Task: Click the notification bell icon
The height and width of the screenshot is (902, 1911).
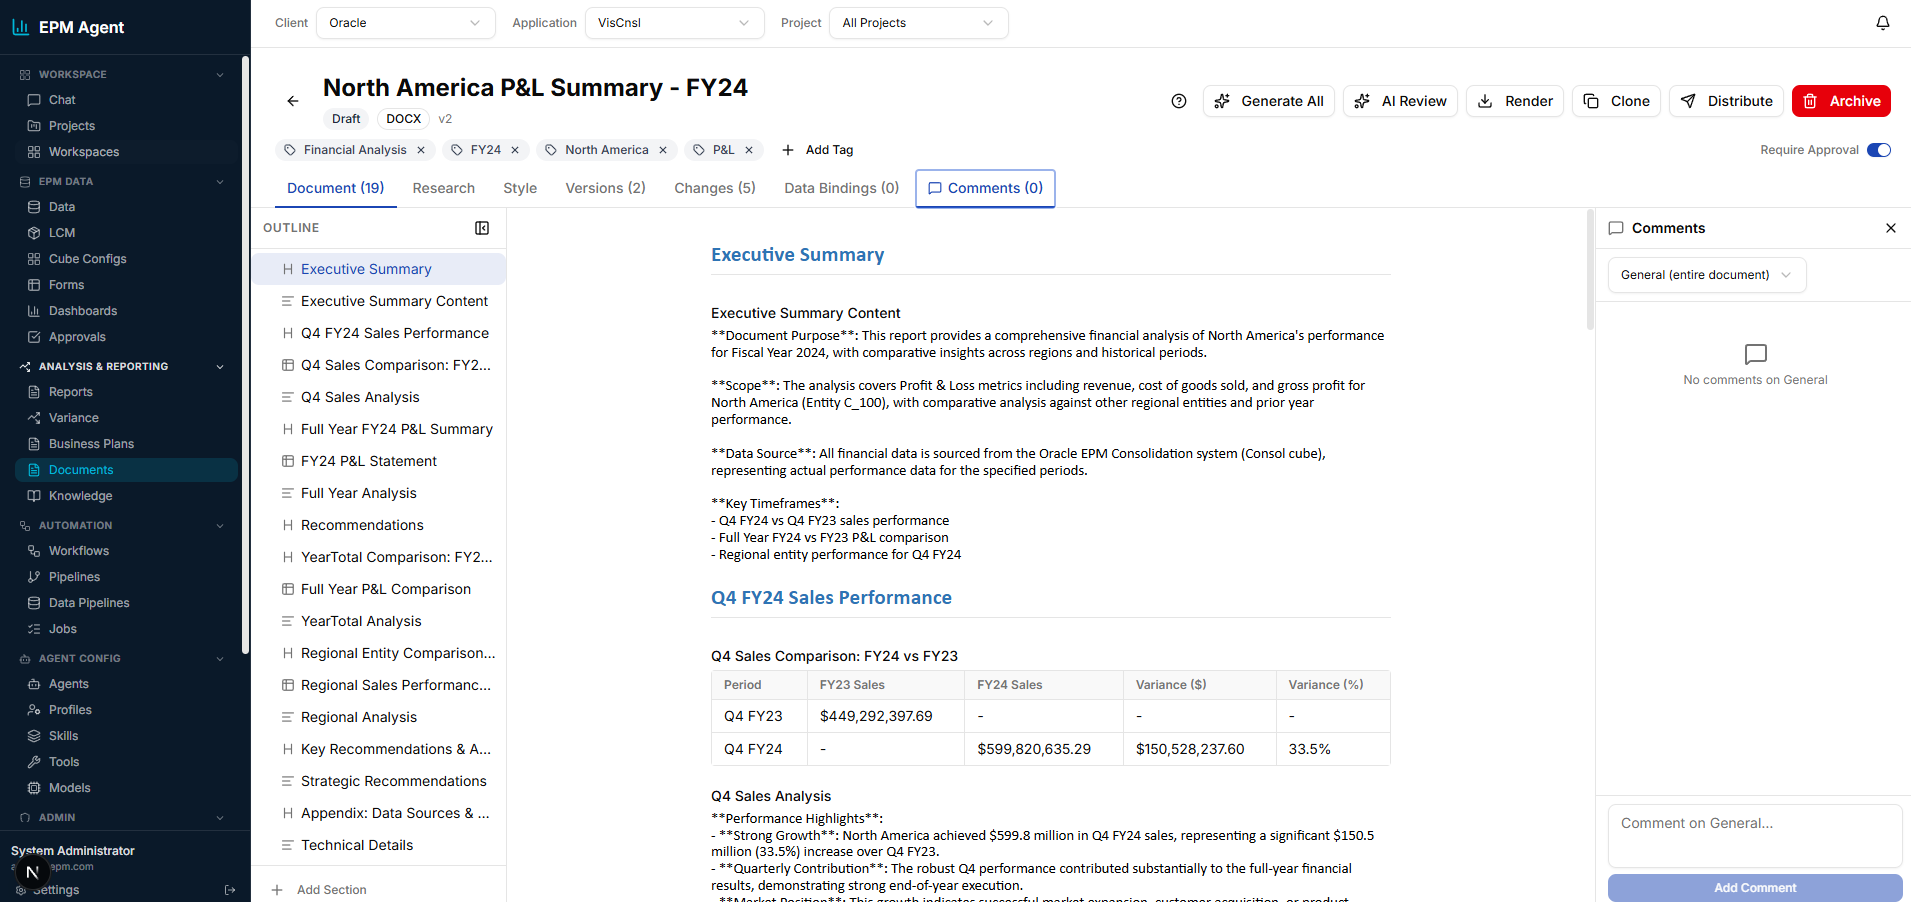Action: tap(1882, 22)
